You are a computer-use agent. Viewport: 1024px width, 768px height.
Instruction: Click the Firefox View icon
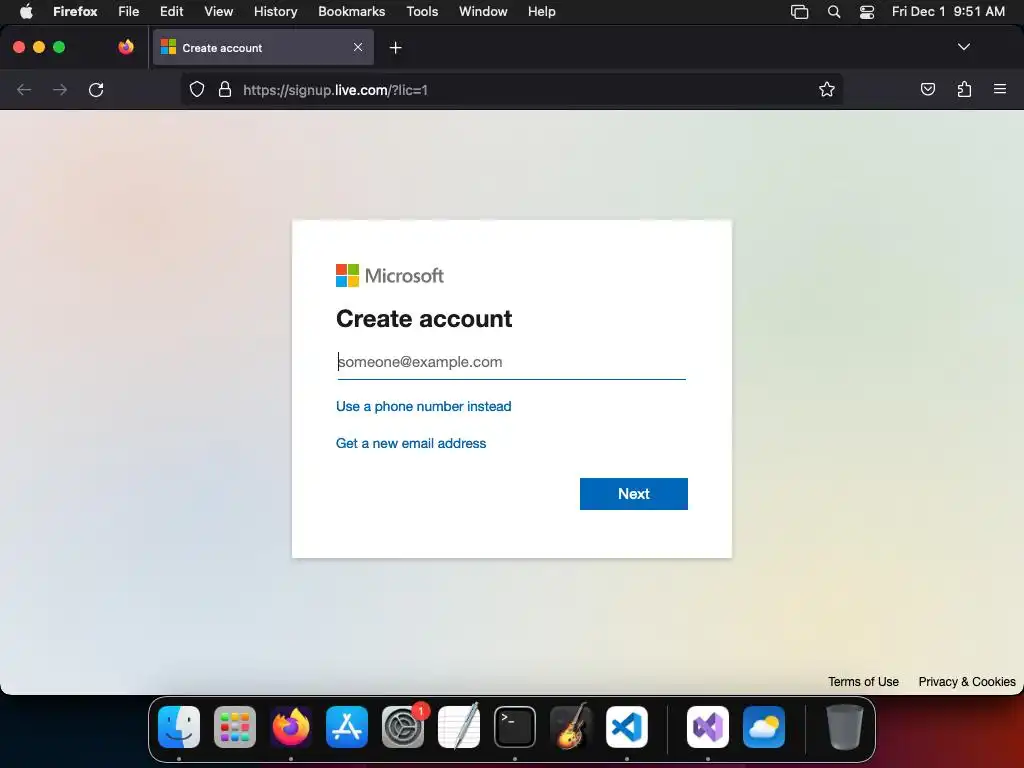click(x=126, y=47)
